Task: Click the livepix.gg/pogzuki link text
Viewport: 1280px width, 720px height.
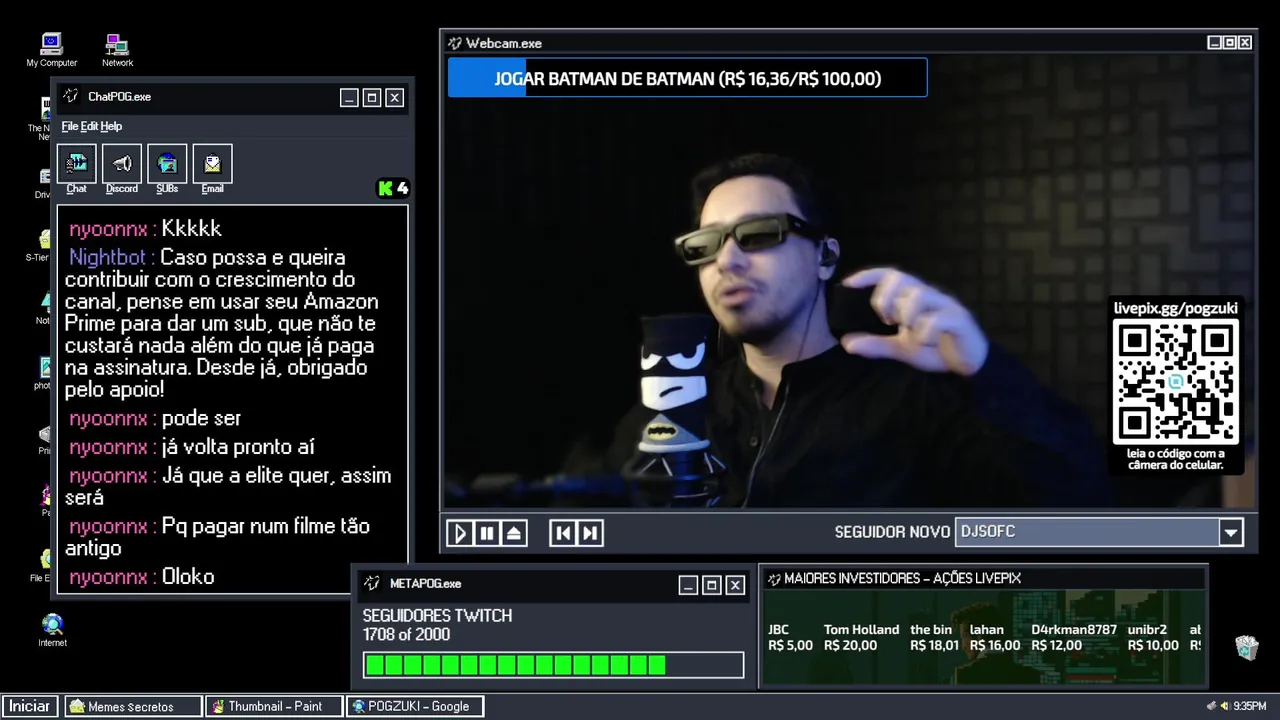Action: pyautogui.click(x=1175, y=308)
